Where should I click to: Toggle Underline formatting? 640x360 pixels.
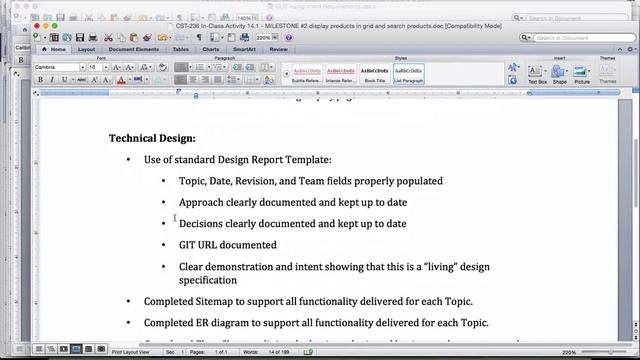pos(64,80)
